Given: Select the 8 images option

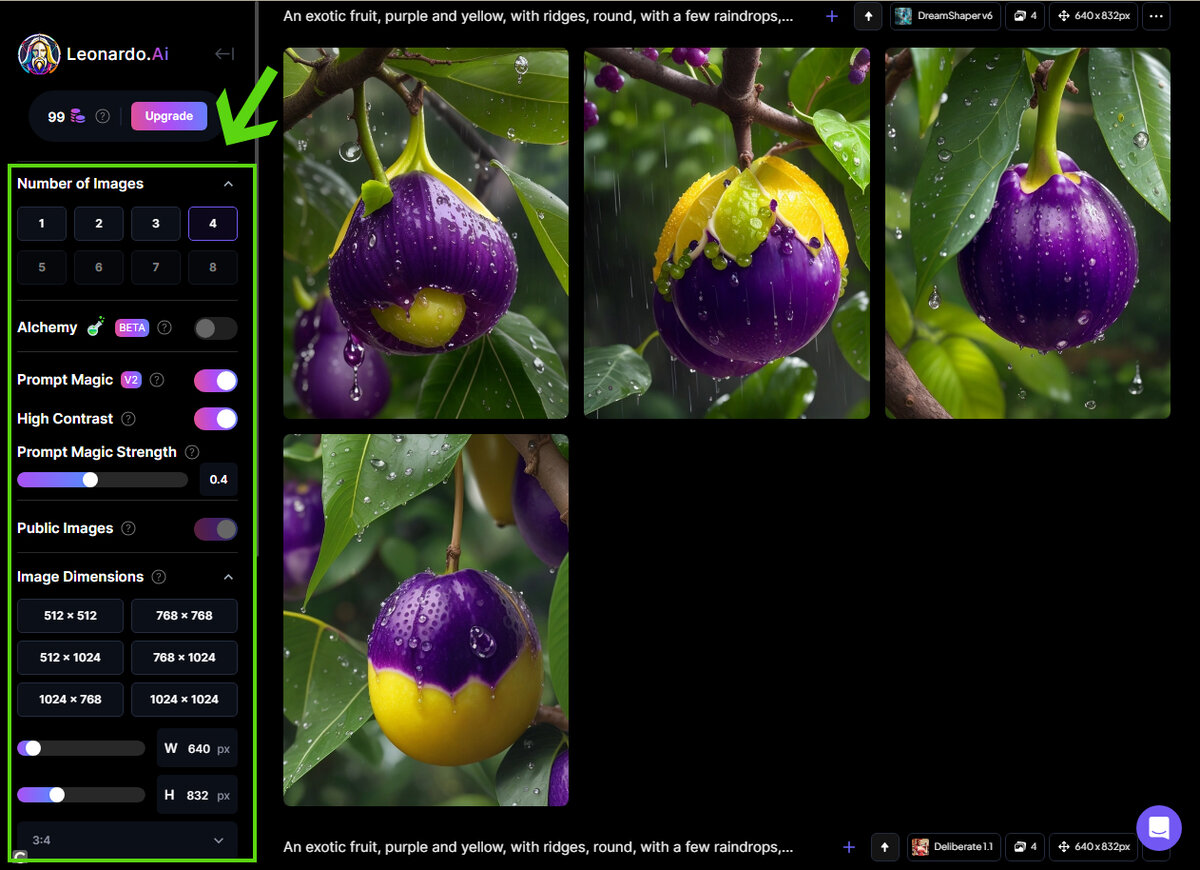Looking at the screenshot, I should [213, 268].
